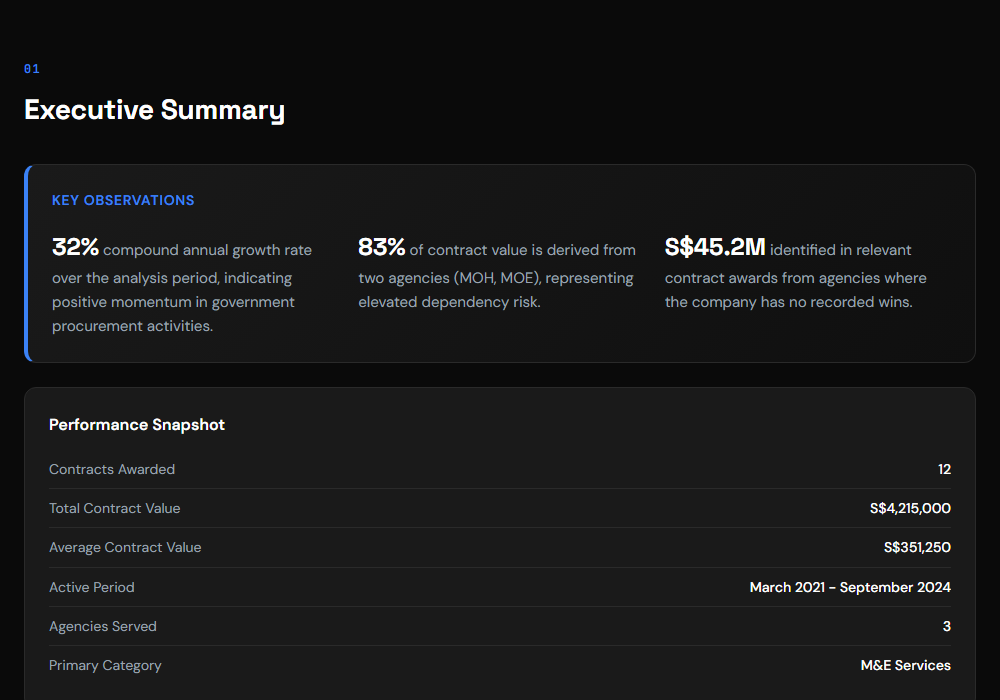Screen dimensions: 1000x700
Task: Click the Contracts Awarded value 12
Action: click(944, 469)
